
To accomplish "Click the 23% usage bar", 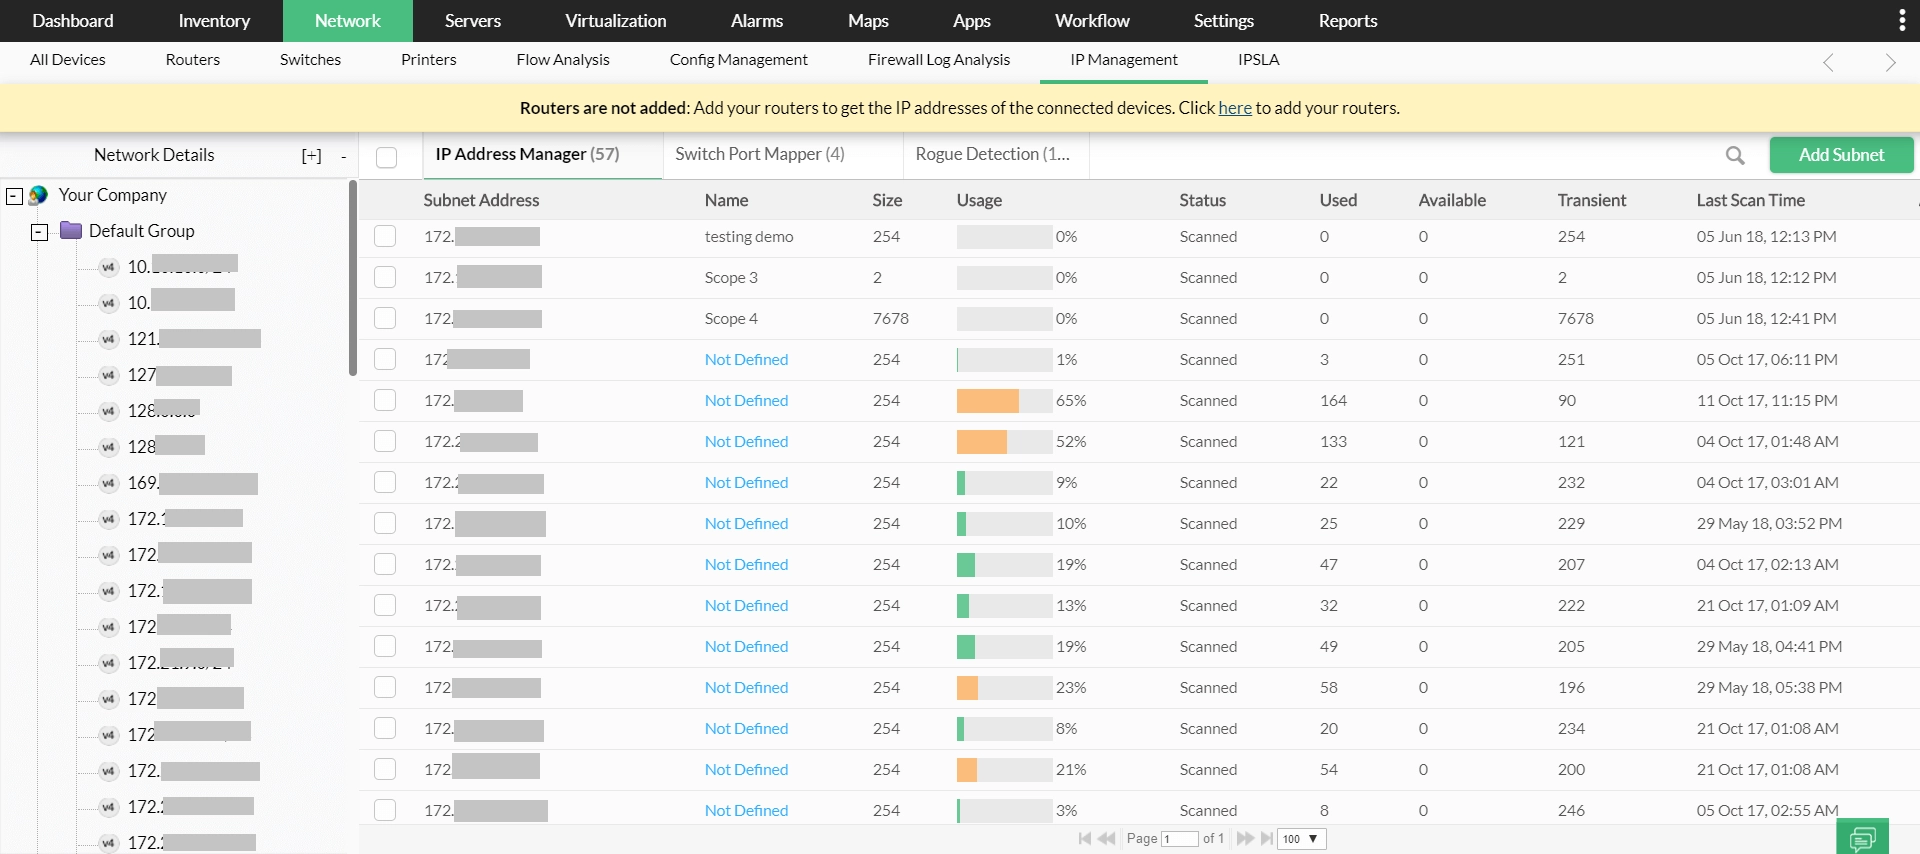I will (1004, 688).
